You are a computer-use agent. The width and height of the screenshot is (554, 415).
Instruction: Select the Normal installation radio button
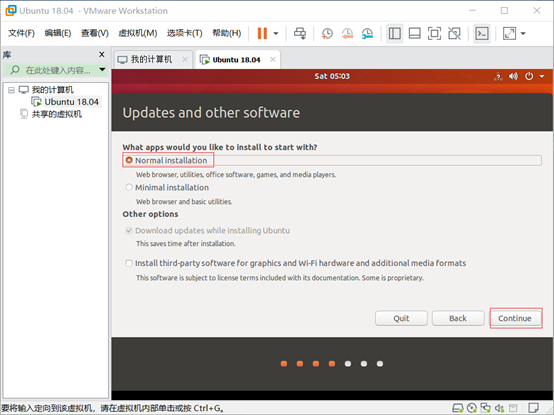click(129, 160)
